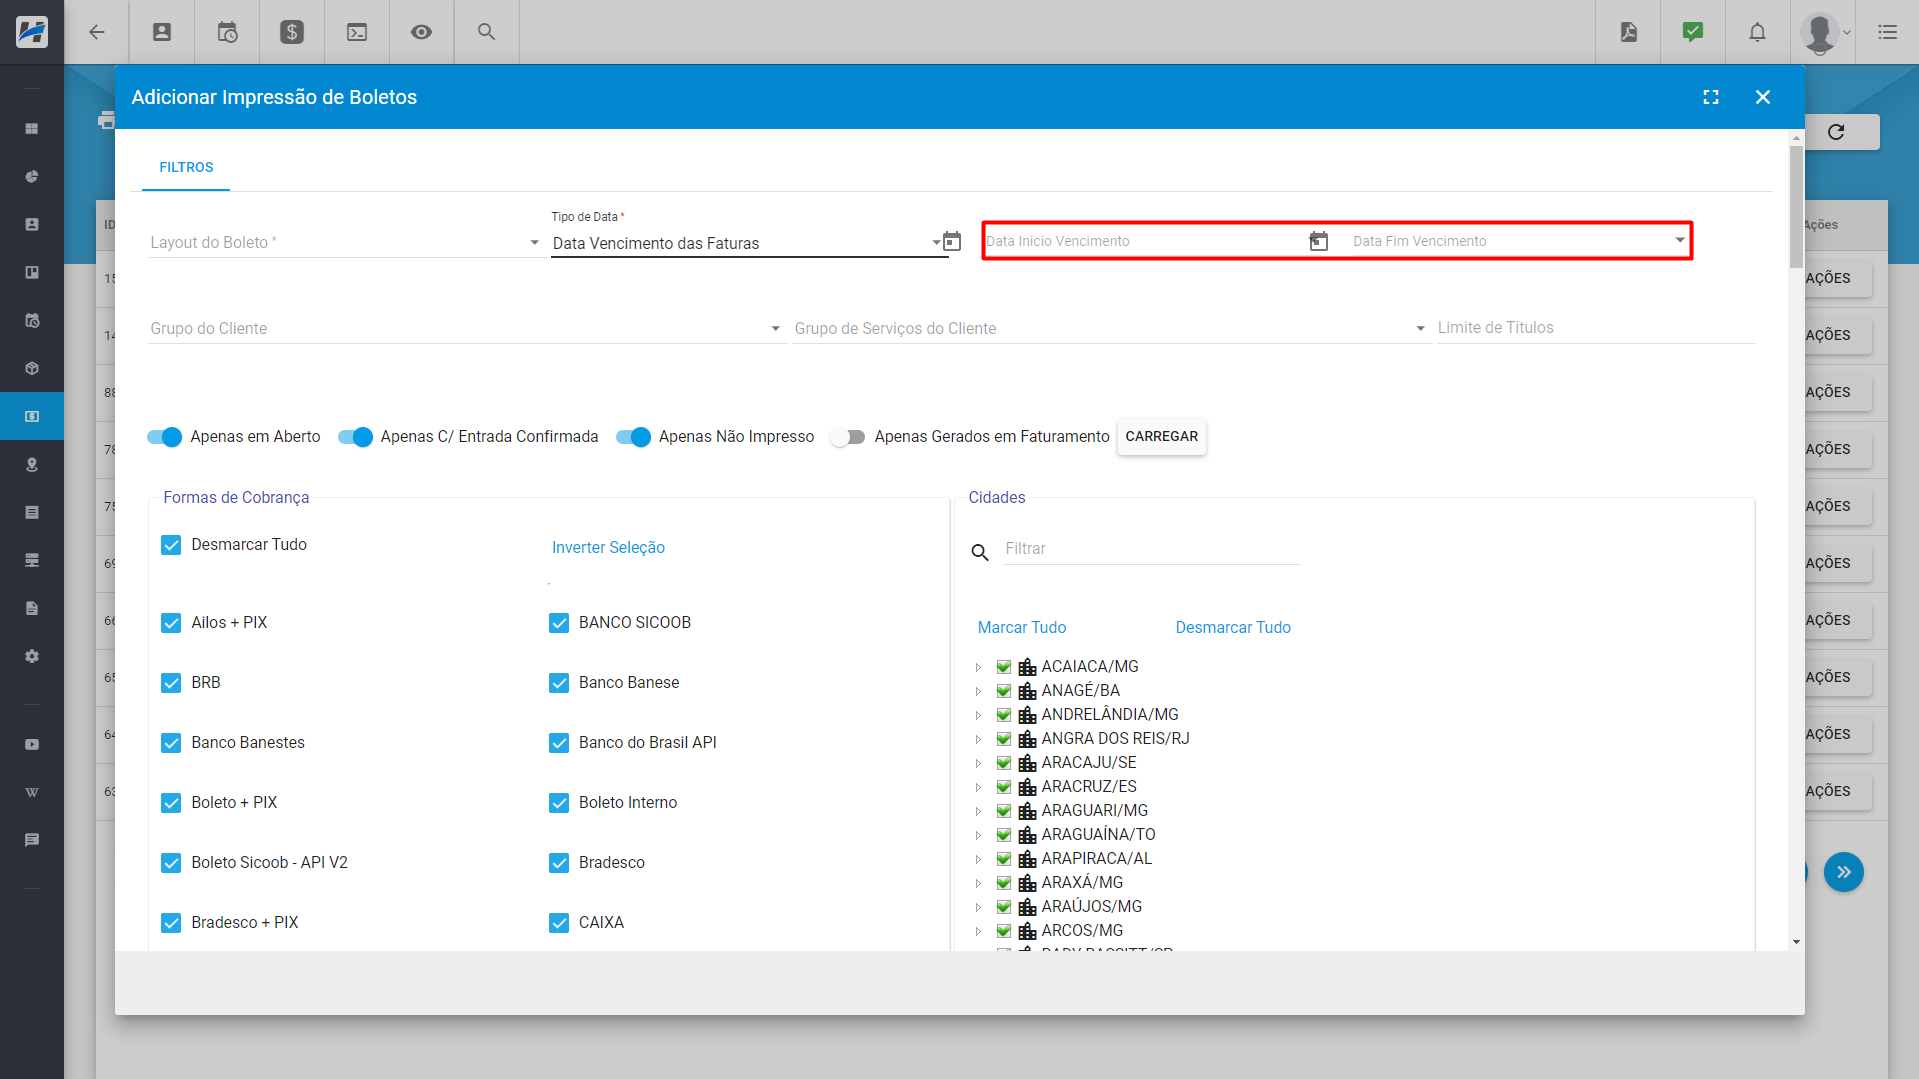Uncheck the BRB checkbox

pos(171,683)
